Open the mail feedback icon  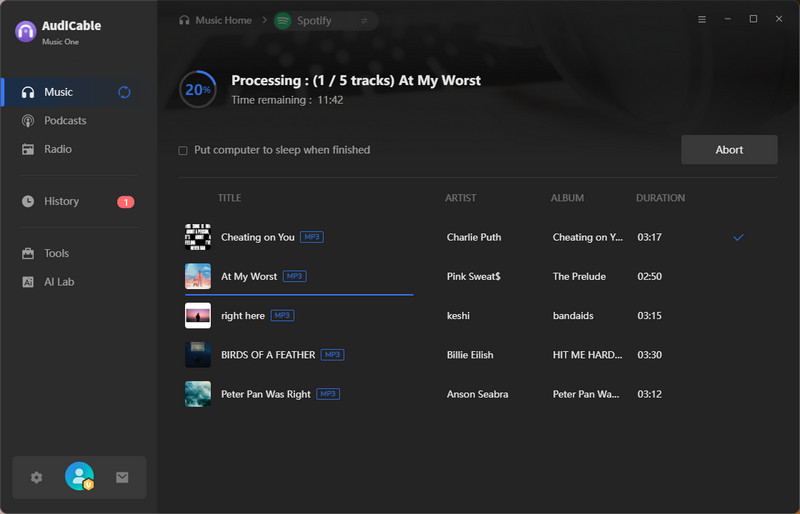tap(122, 477)
